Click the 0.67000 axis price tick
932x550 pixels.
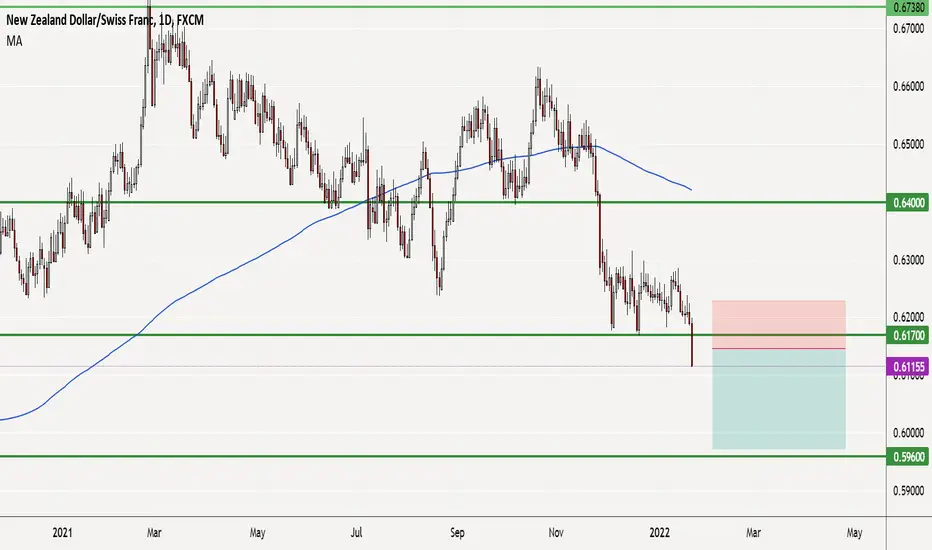pos(909,28)
